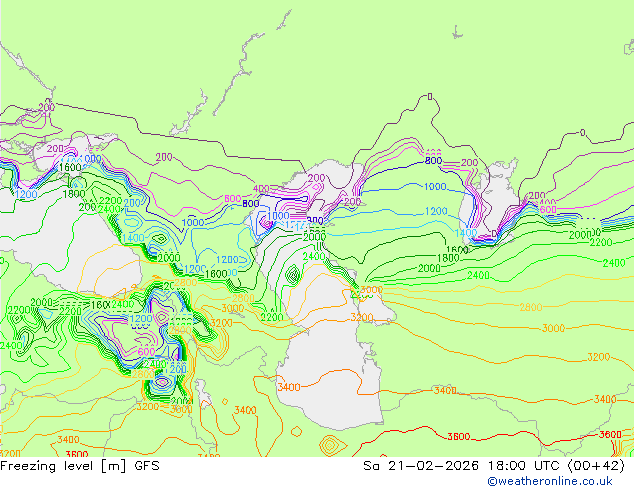This screenshot has width=634, height=490.
Task: Click the magenta 400 label left of the 800 label
Action: [261, 189]
